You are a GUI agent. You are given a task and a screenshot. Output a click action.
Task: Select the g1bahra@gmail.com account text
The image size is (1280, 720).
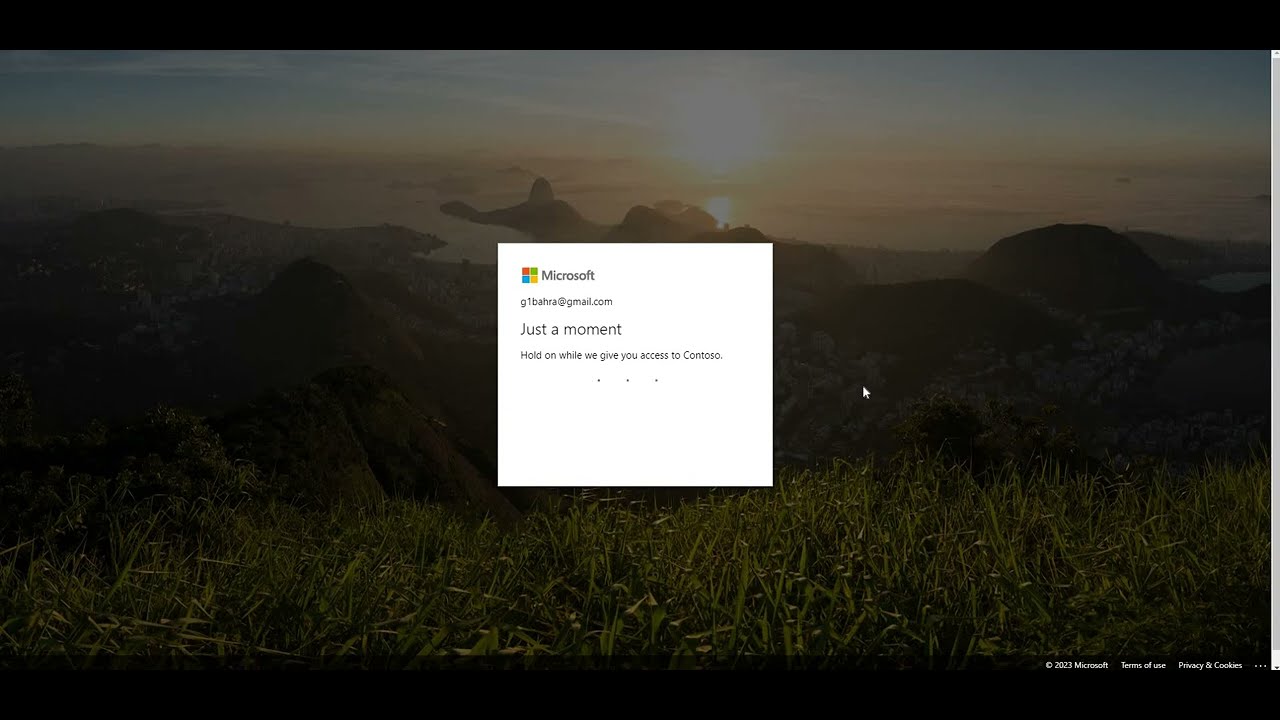pyautogui.click(x=566, y=301)
